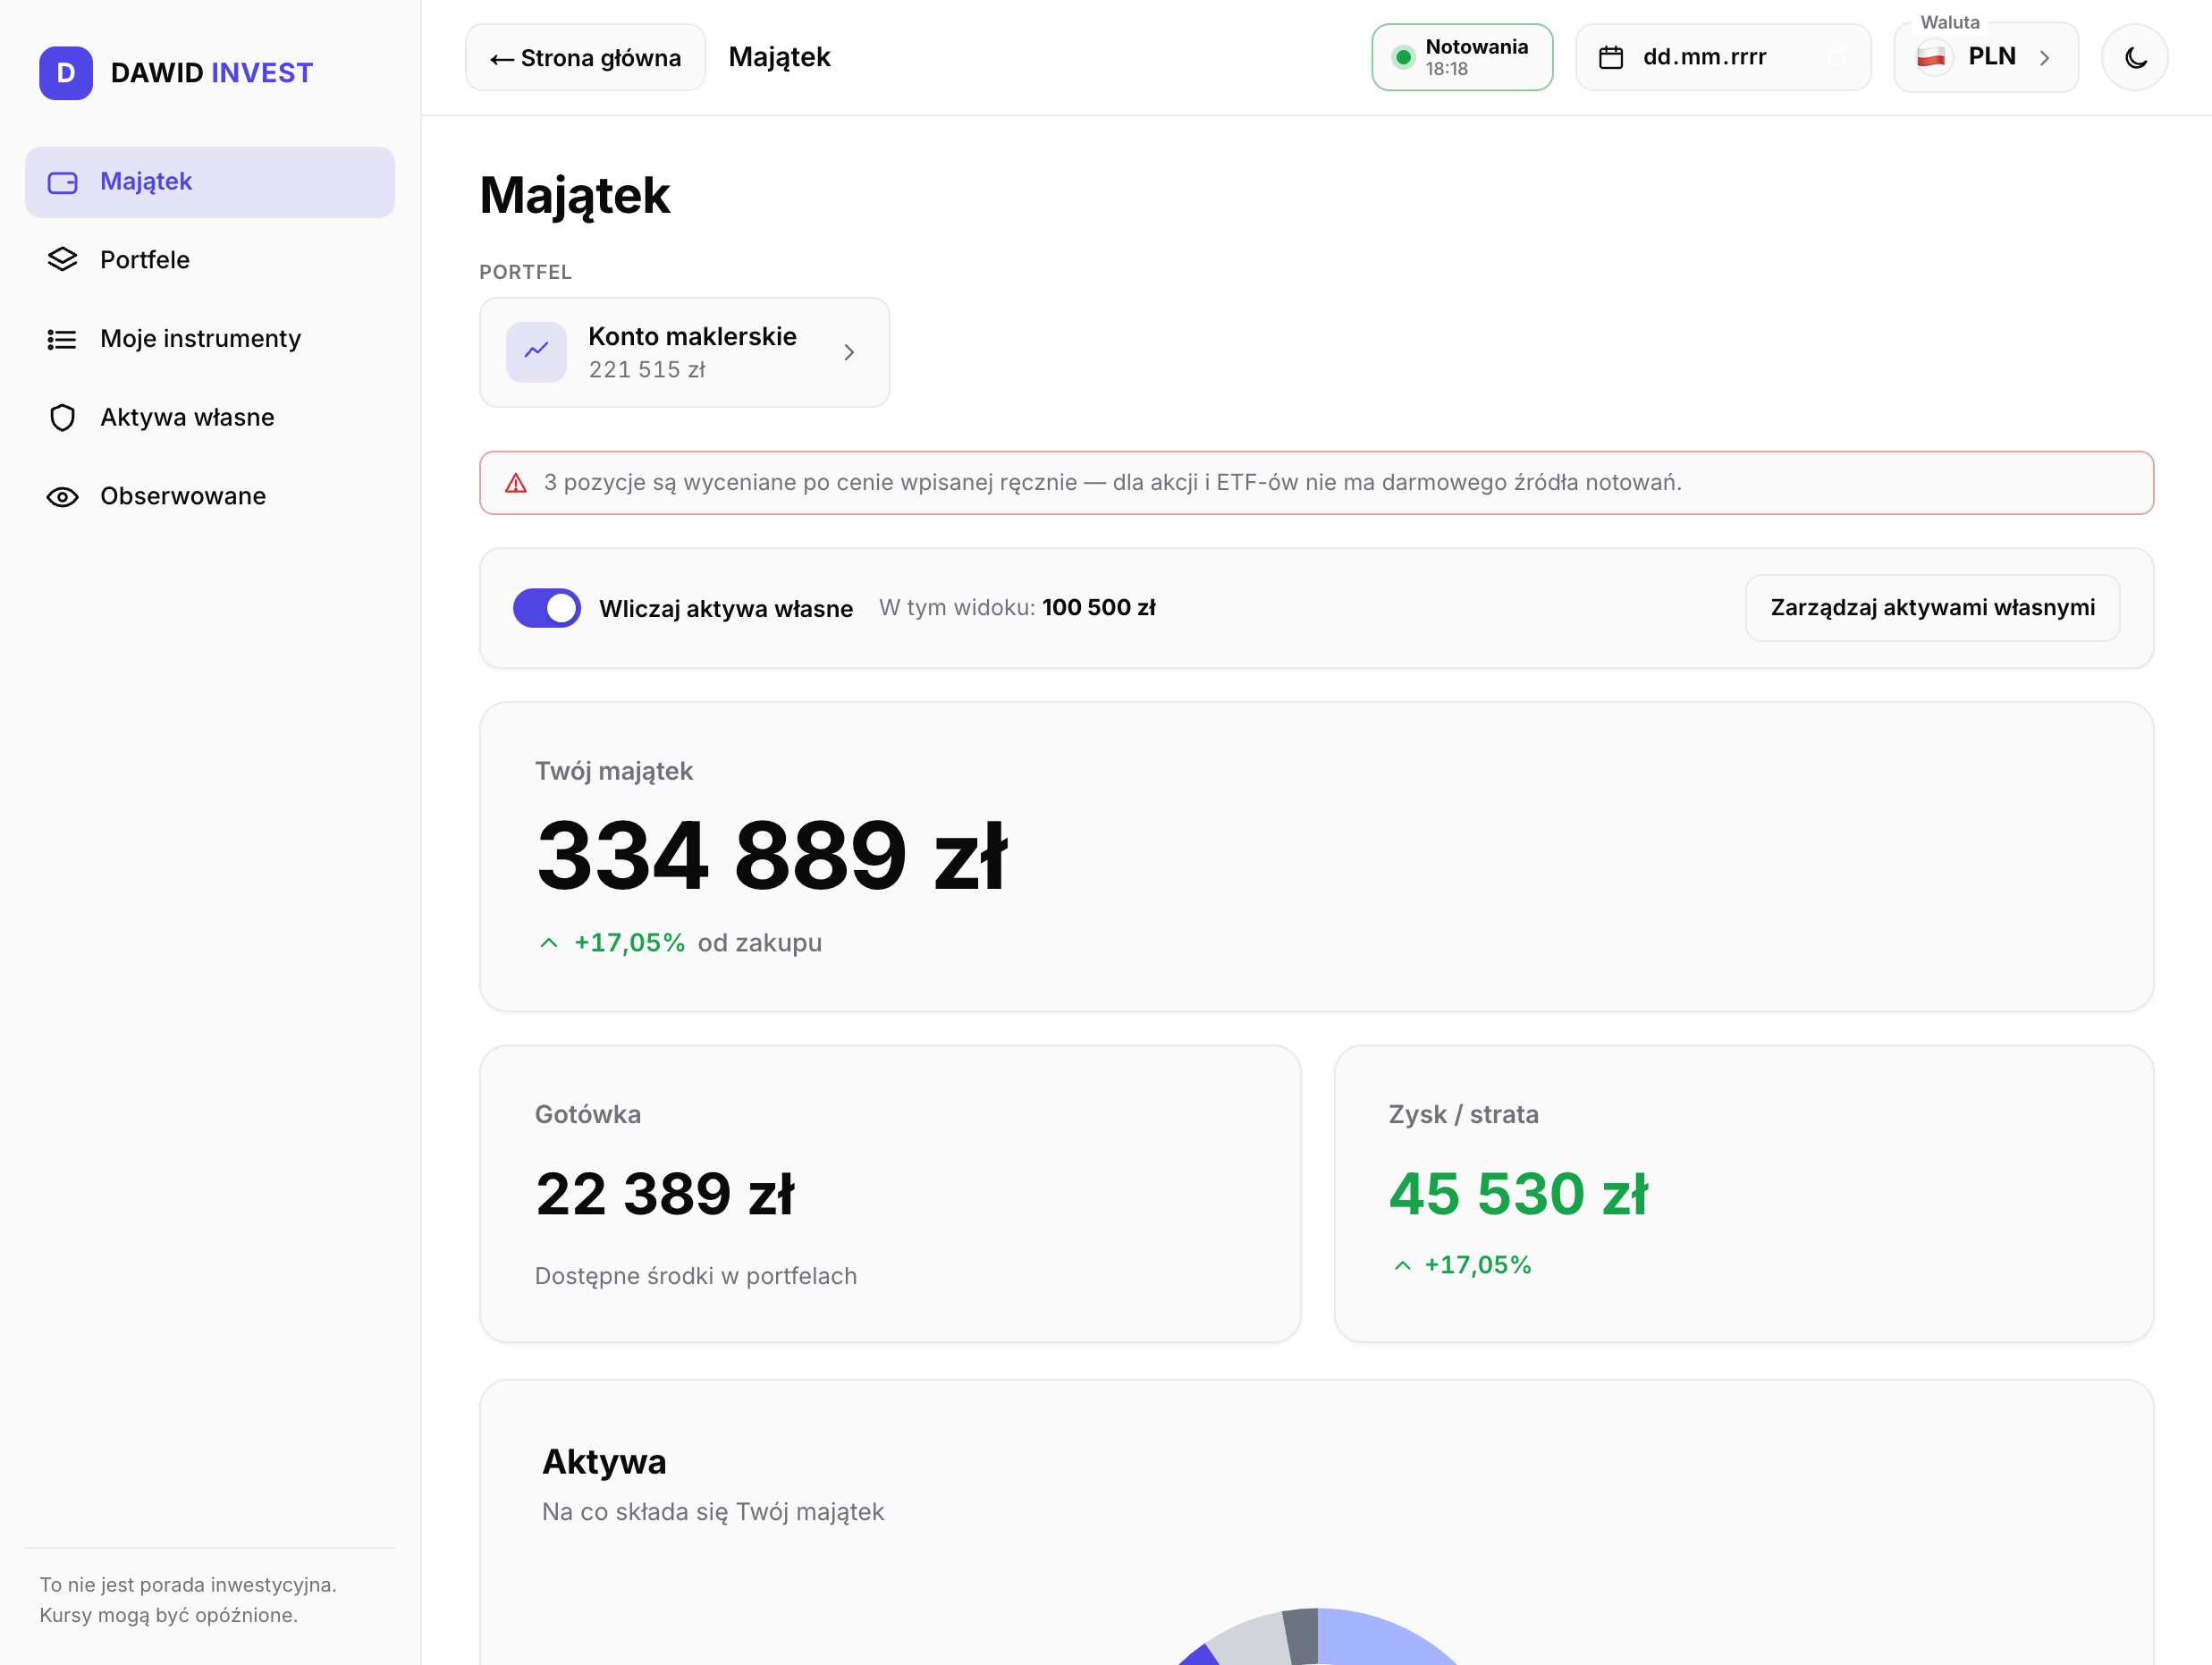Viewport: 2212px width, 1665px height.
Task: Click the Majątek title in top bar
Action: pyautogui.click(x=780, y=58)
